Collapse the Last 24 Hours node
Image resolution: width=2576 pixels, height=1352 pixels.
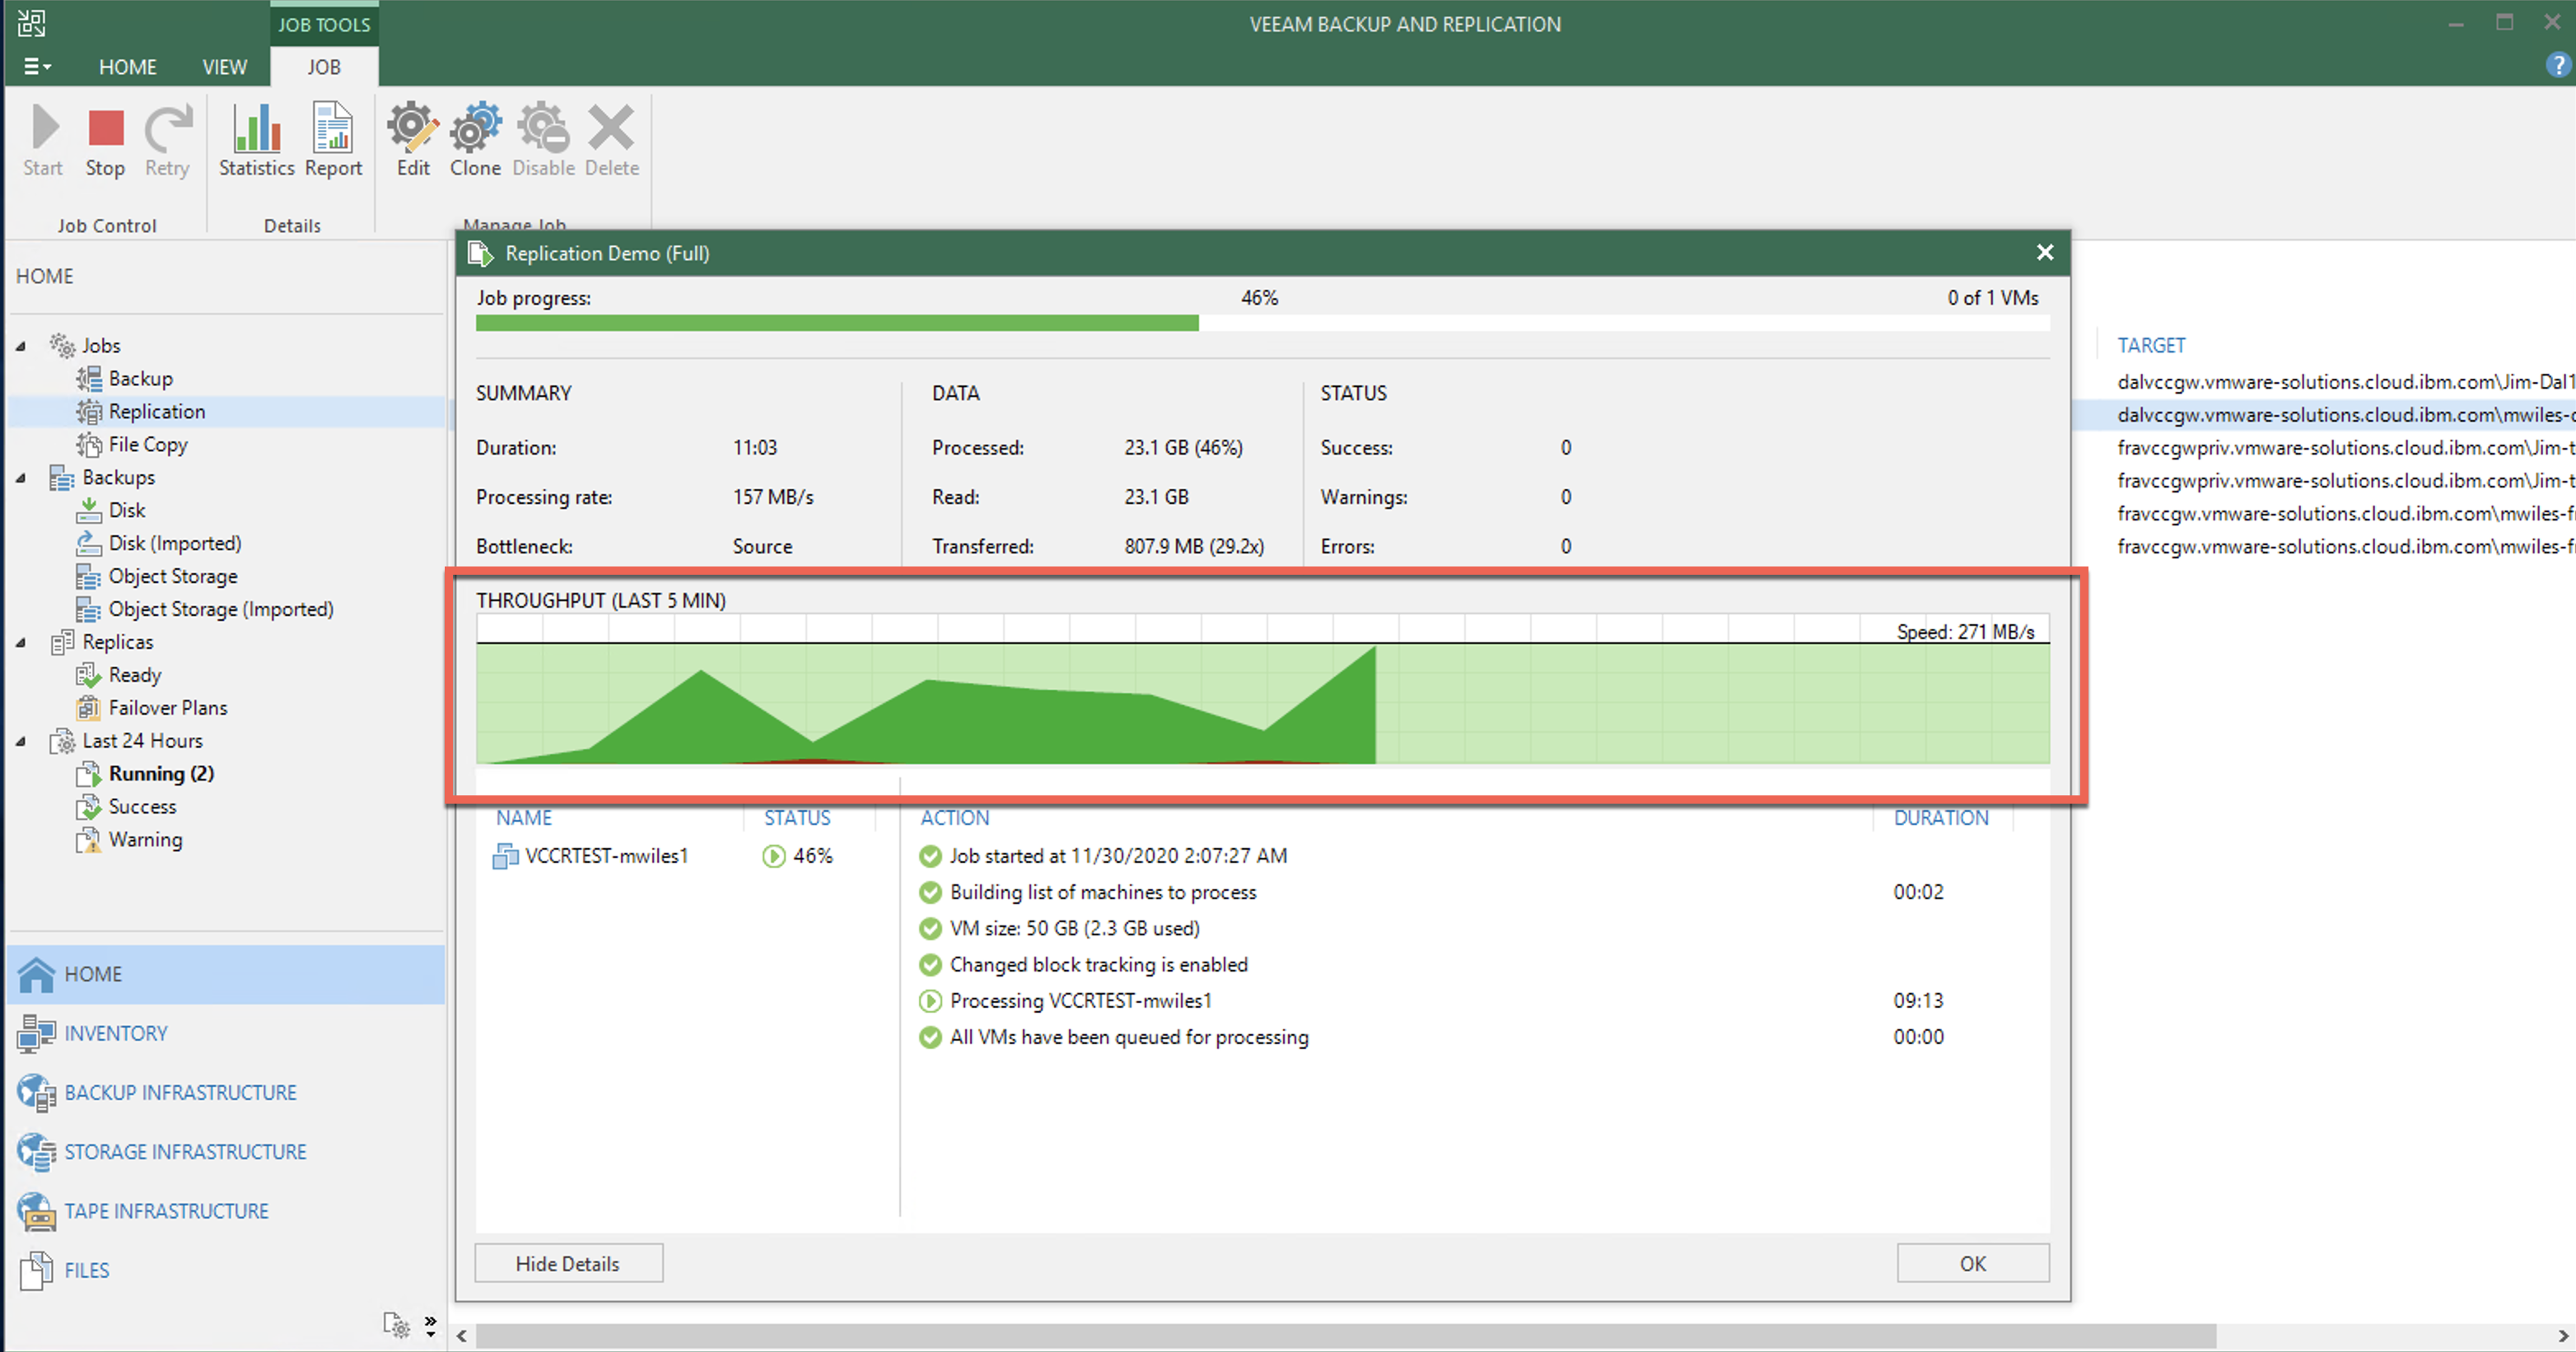20,741
